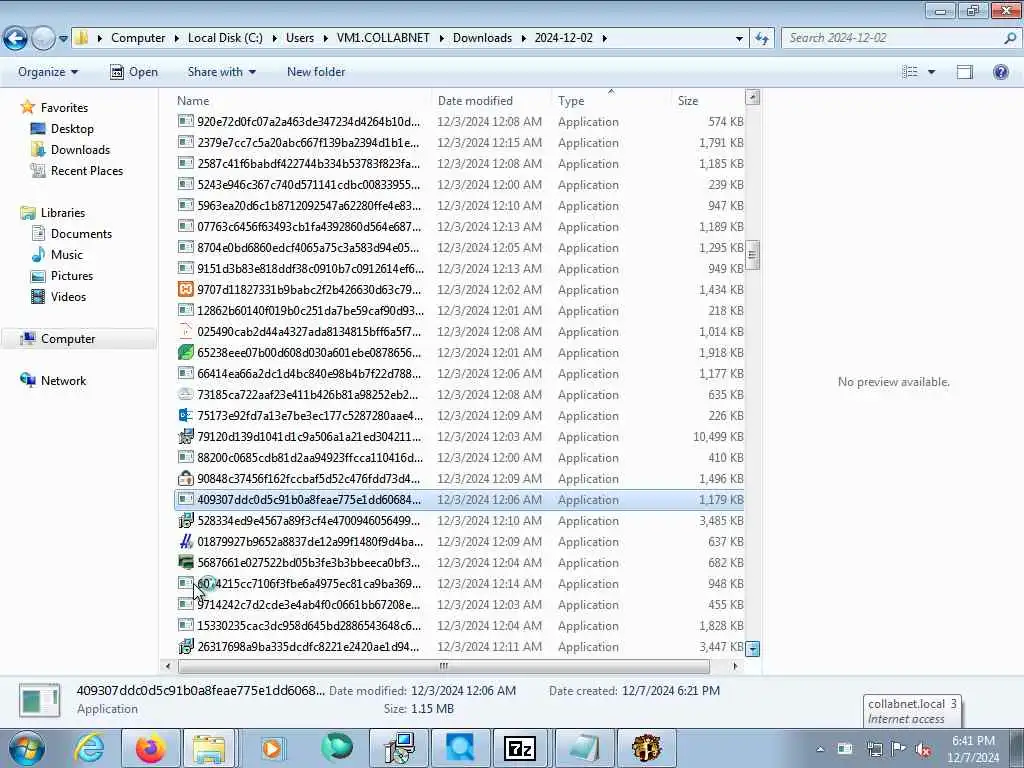Toggle the preview pane button
1024x768 pixels.
pos(965,72)
